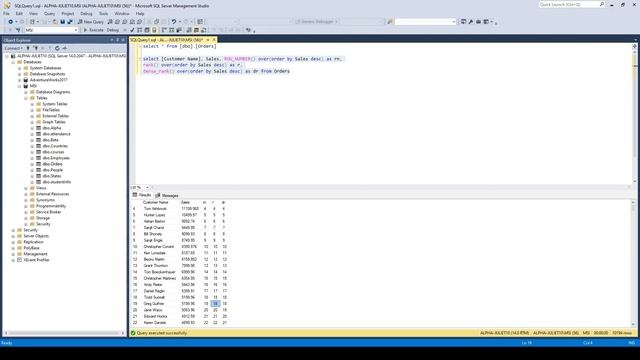Select dbo.Countries table in the tree
Screen dimensions: 640x360
coord(55,146)
